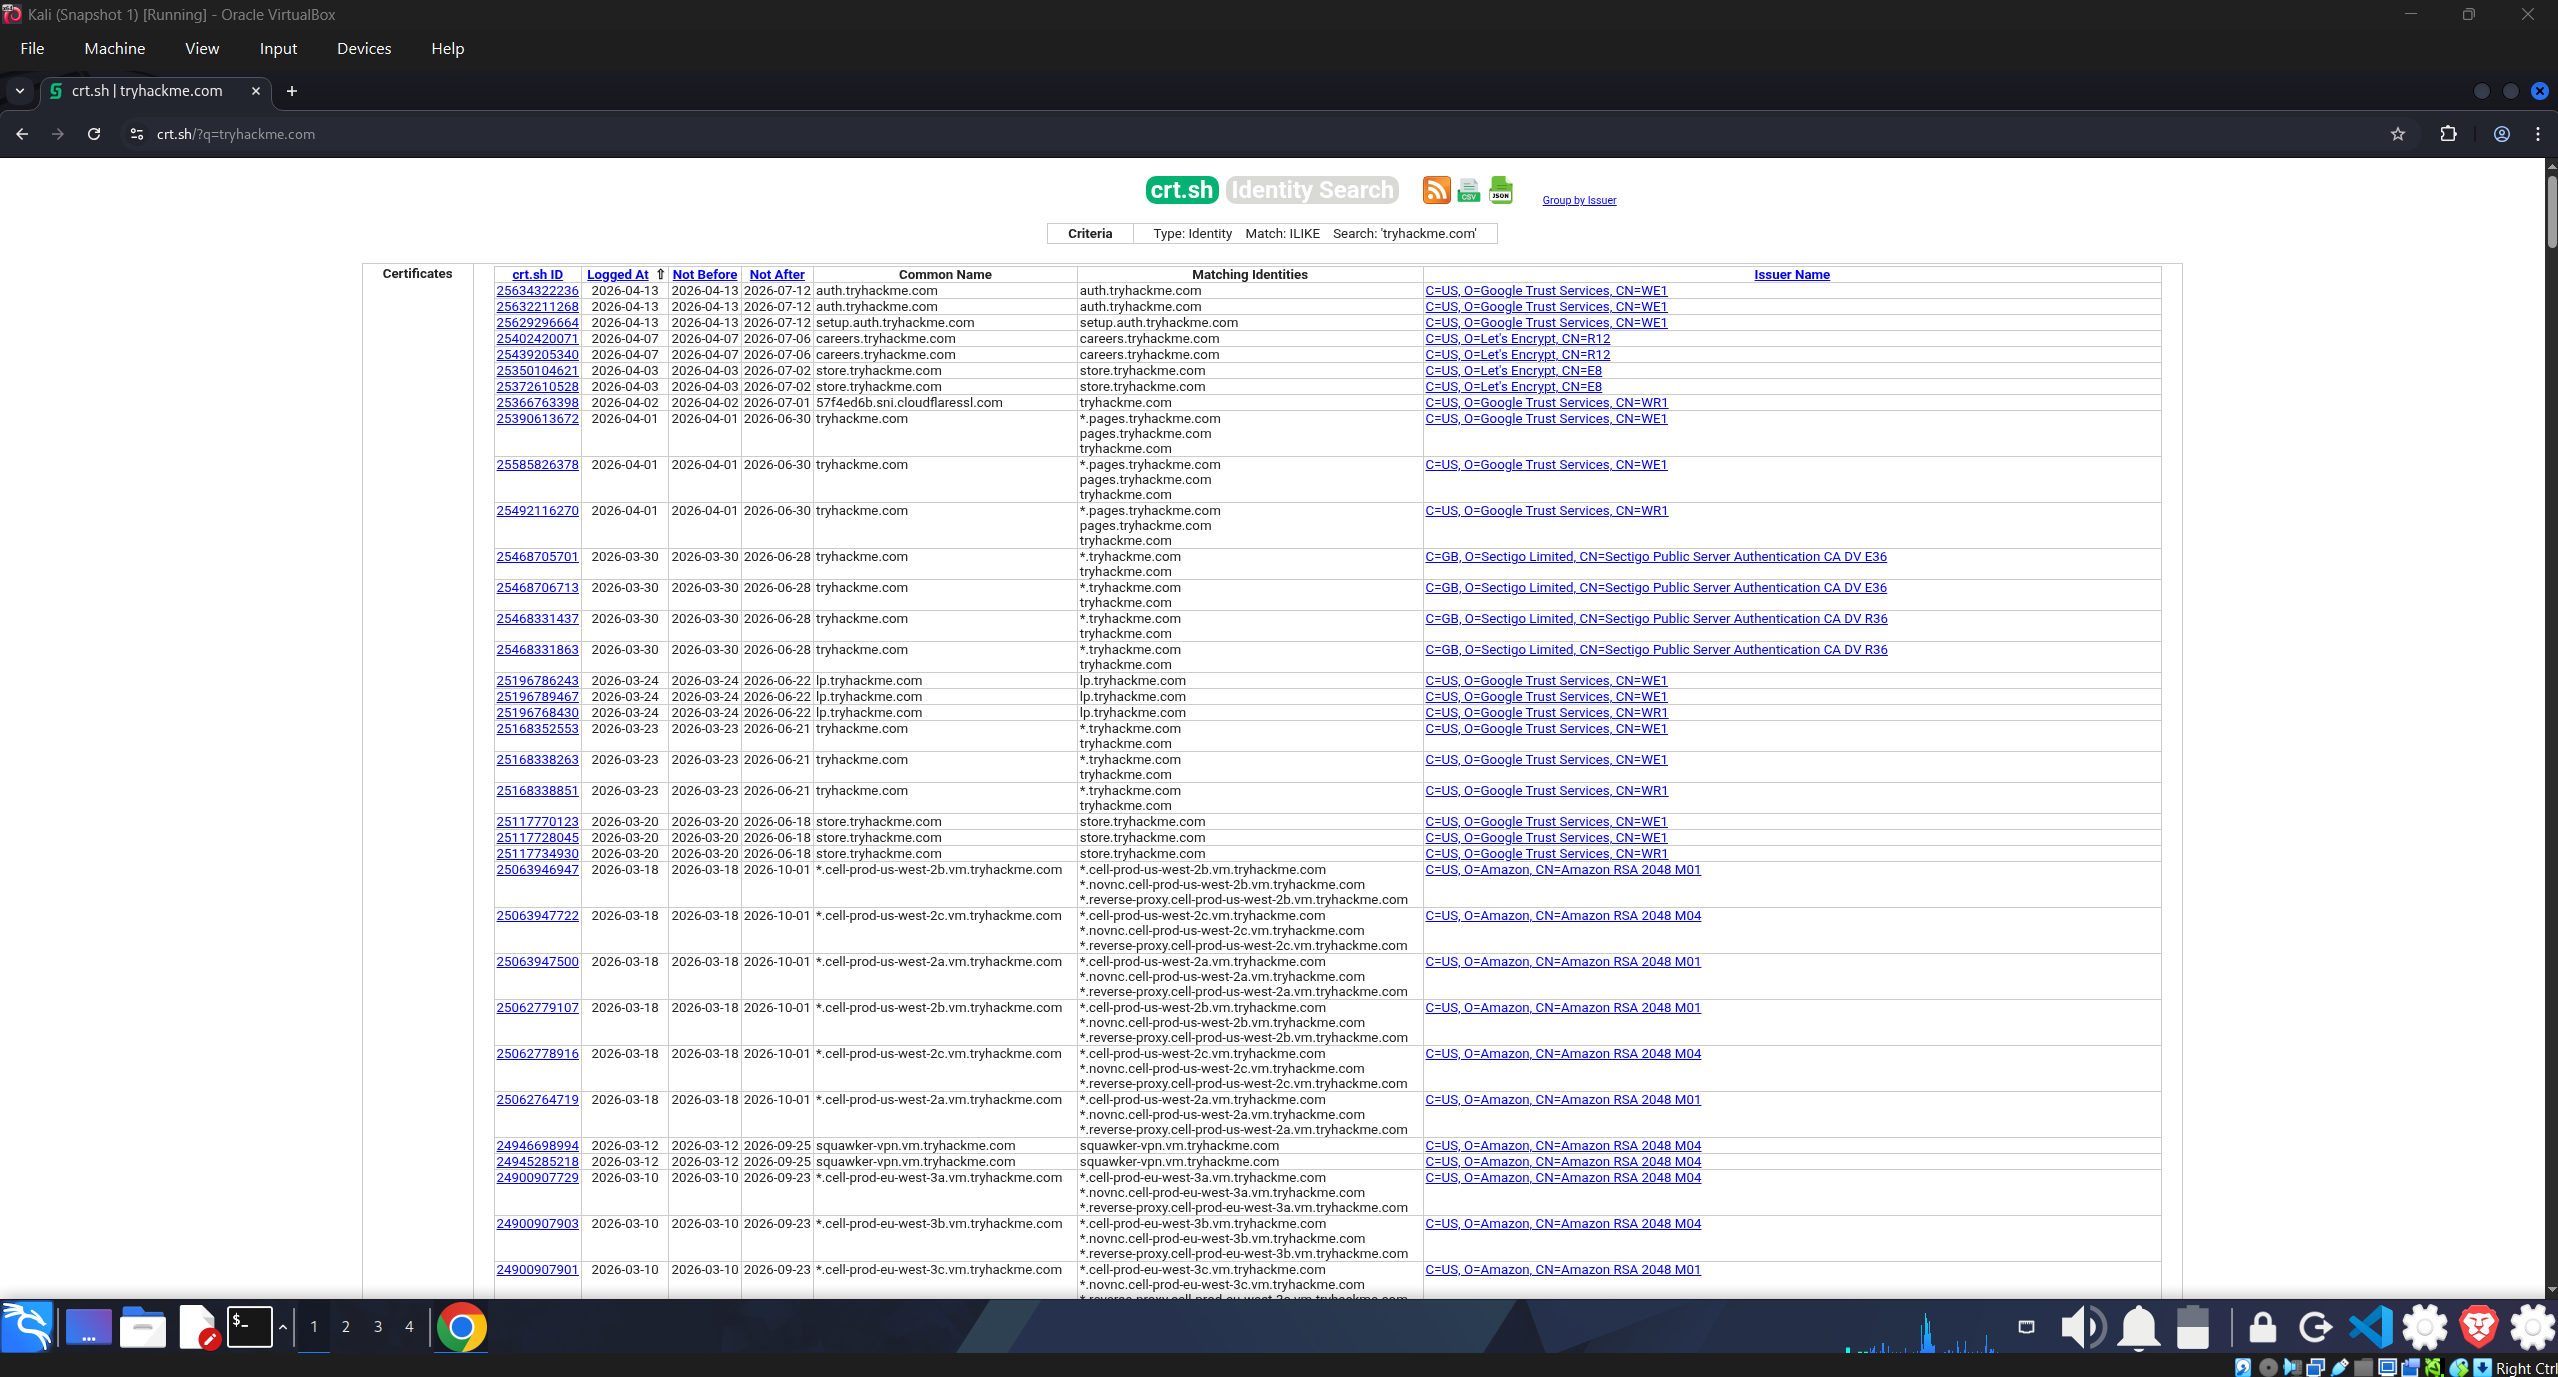The height and width of the screenshot is (1377, 2558).
Task: Open the Identity Search banner
Action: (x=1312, y=190)
